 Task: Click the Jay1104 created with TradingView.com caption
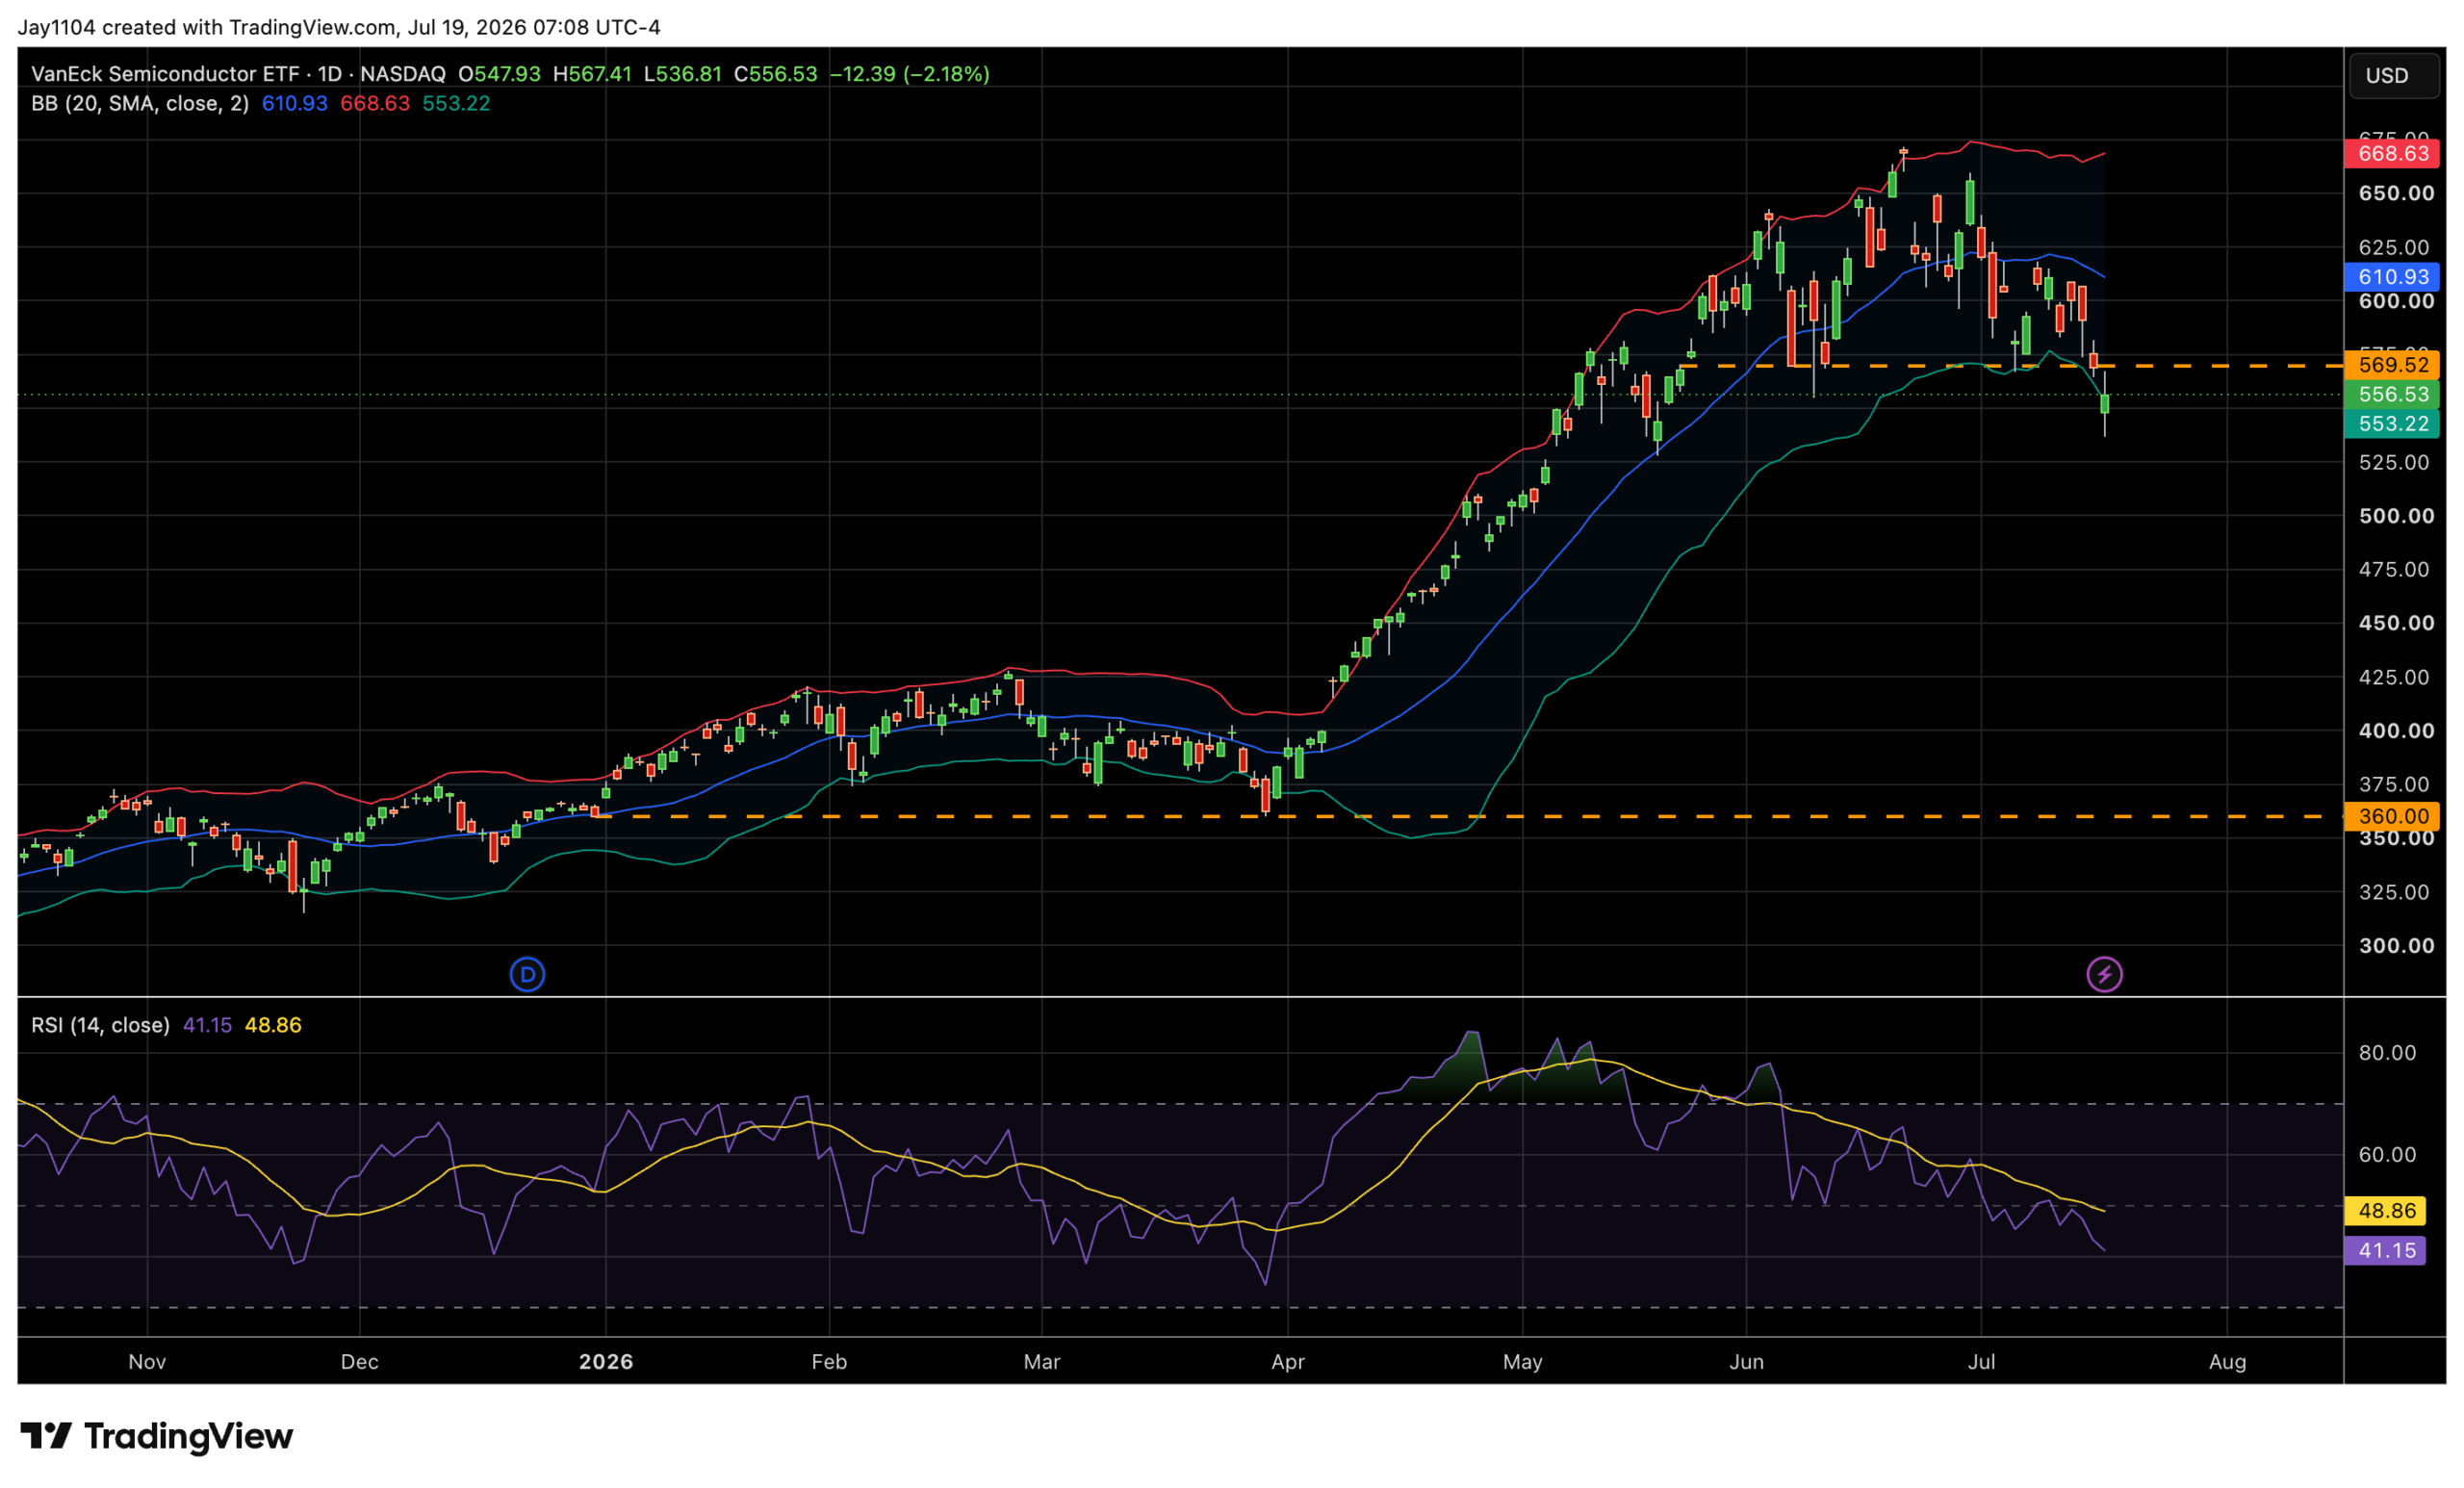[x=339, y=27]
